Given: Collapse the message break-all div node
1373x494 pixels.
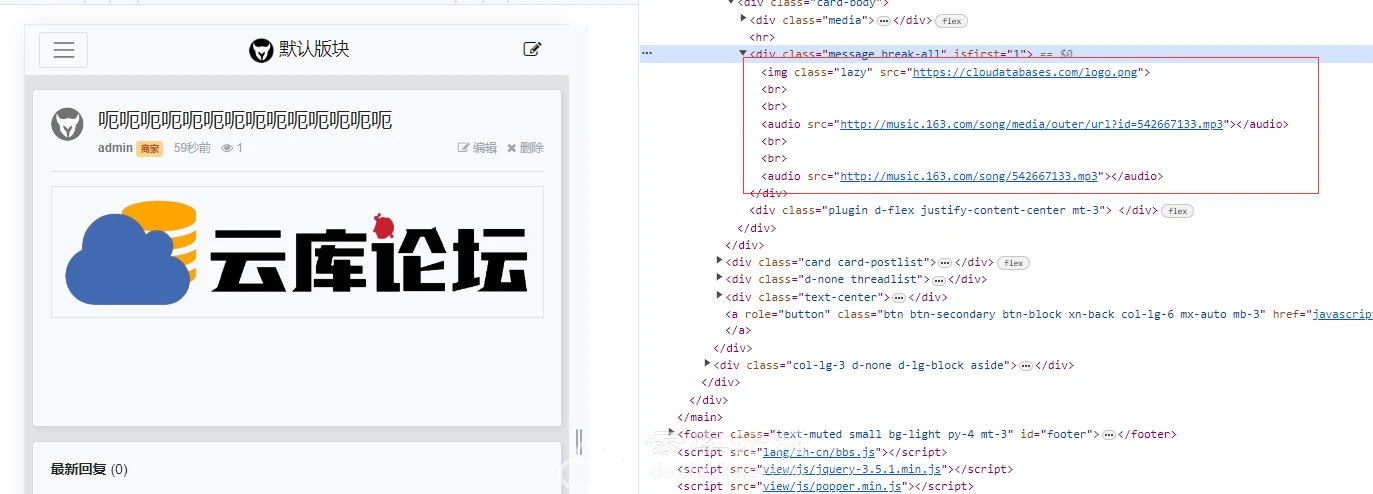Looking at the screenshot, I should coord(743,54).
